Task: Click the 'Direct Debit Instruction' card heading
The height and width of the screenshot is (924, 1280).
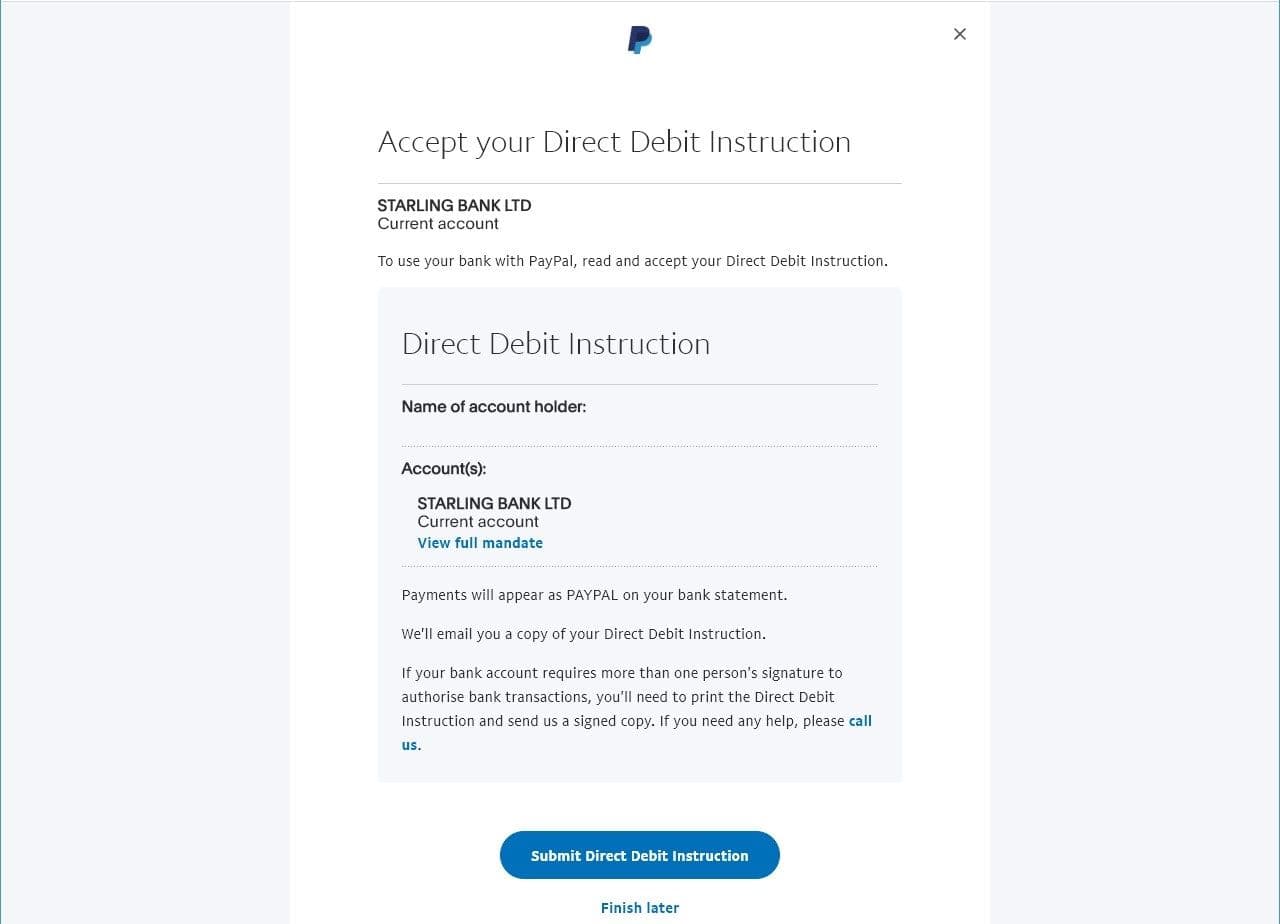Action: (x=556, y=344)
